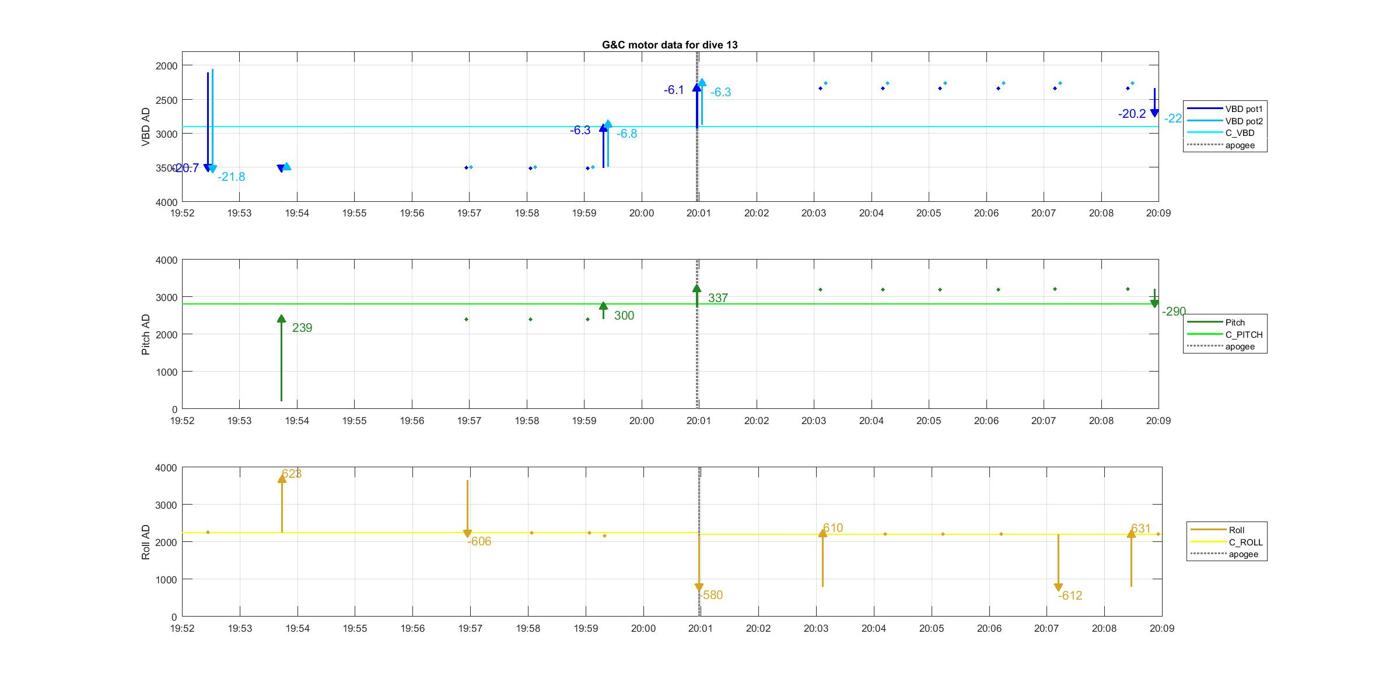
Task: Click the "VBD AD" y-axis label
Action: (x=146, y=126)
